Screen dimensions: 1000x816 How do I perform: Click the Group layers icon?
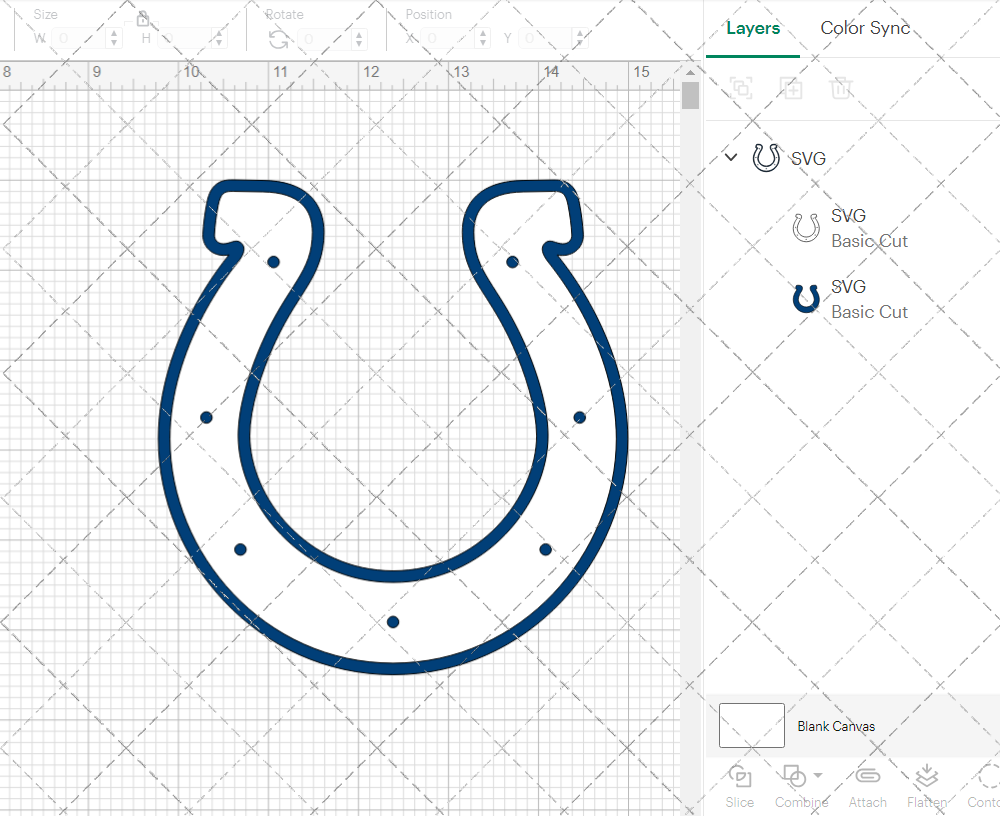point(741,88)
